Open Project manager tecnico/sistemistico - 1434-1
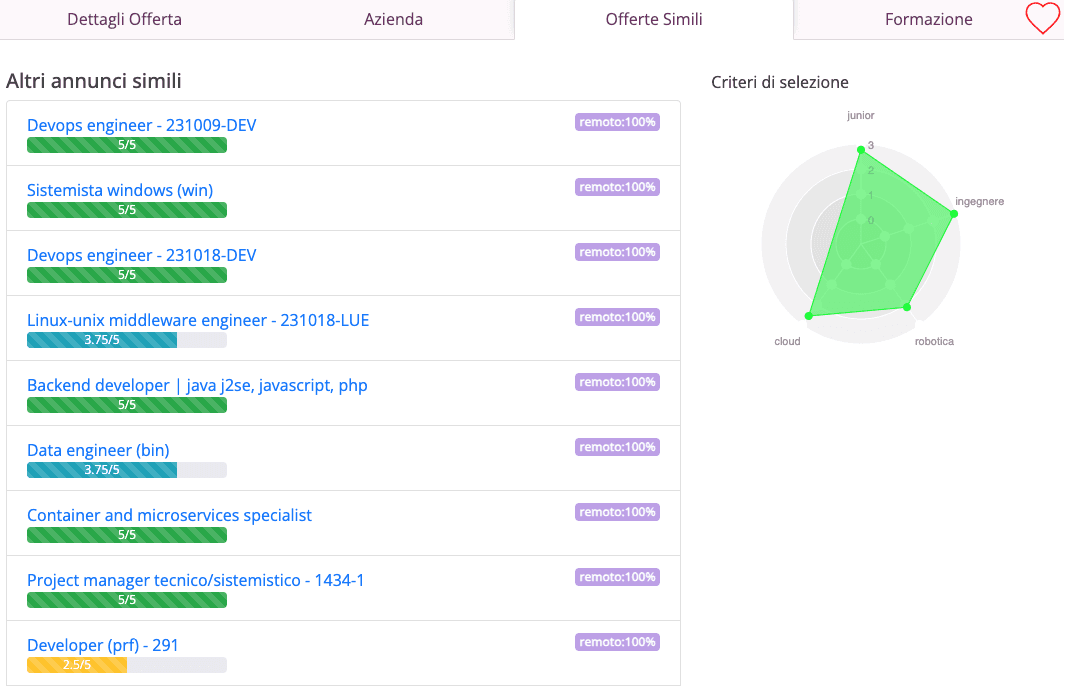 pyautogui.click(x=195, y=580)
